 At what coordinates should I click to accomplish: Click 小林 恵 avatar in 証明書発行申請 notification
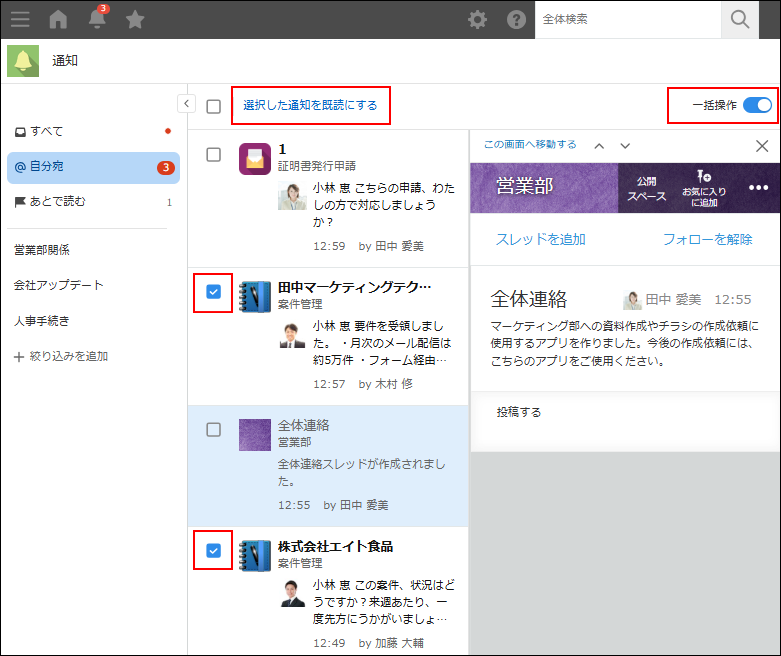click(x=292, y=196)
